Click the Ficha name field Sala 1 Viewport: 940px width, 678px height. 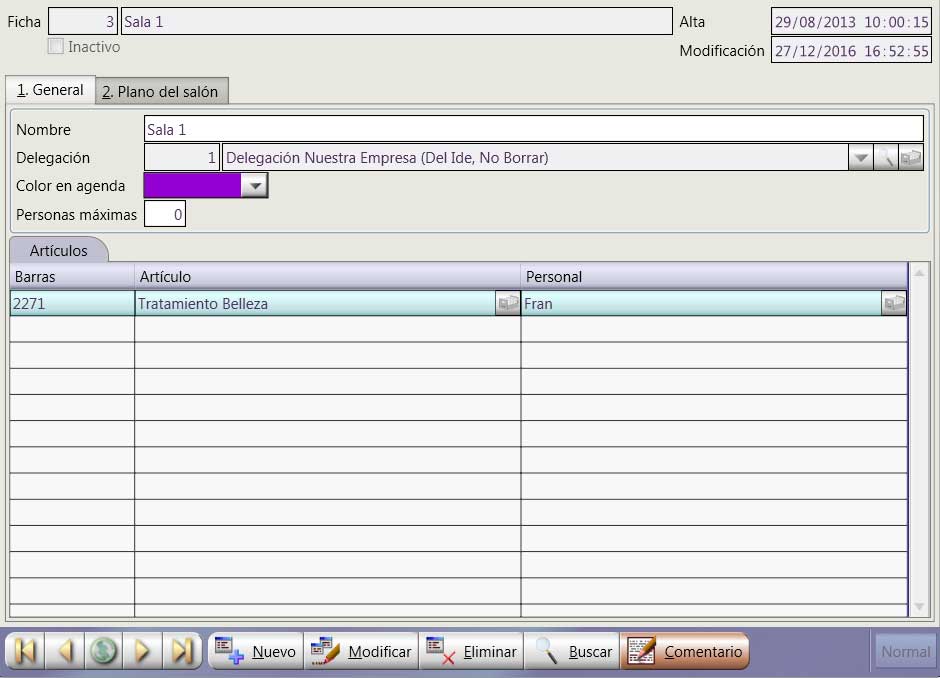[x=396, y=22]
